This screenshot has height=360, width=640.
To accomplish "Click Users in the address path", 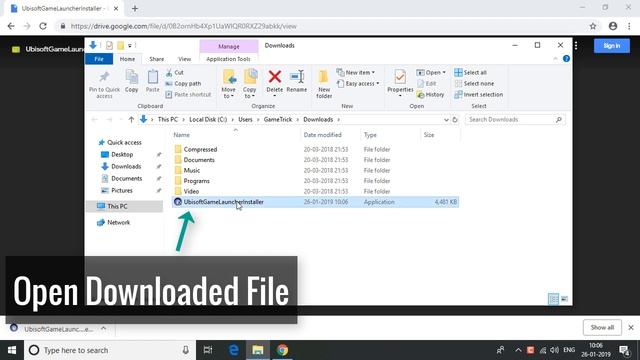I will tap(245, 120).
